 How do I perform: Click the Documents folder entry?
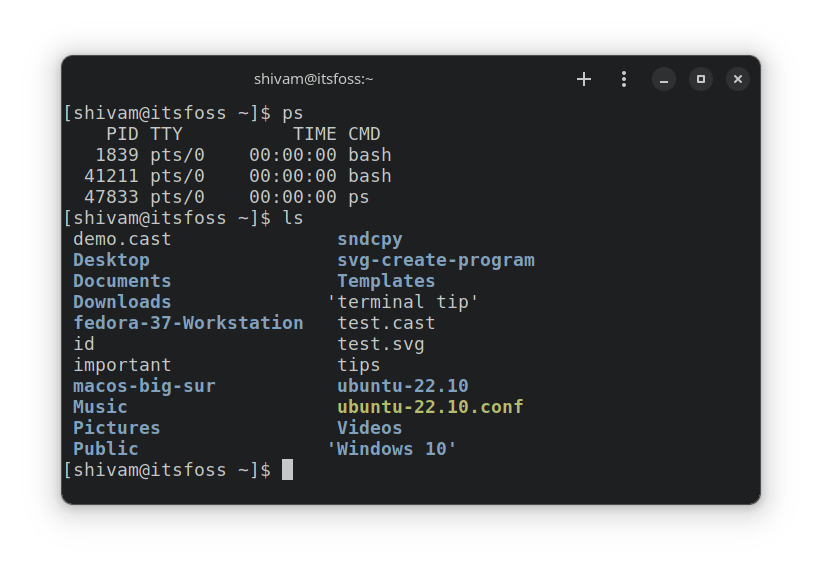tap(122, 281)
